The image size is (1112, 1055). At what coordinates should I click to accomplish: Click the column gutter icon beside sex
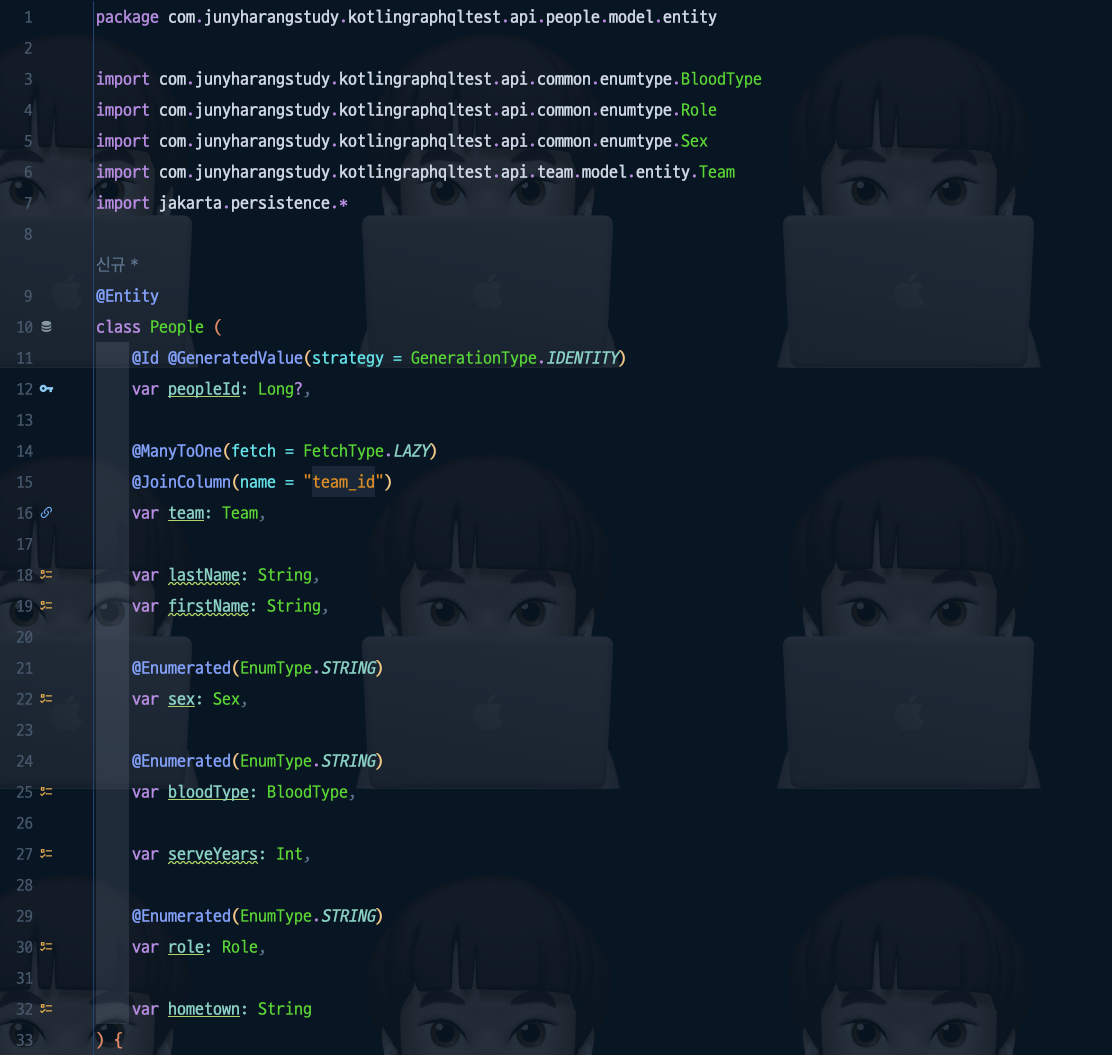tap(46, 698)
